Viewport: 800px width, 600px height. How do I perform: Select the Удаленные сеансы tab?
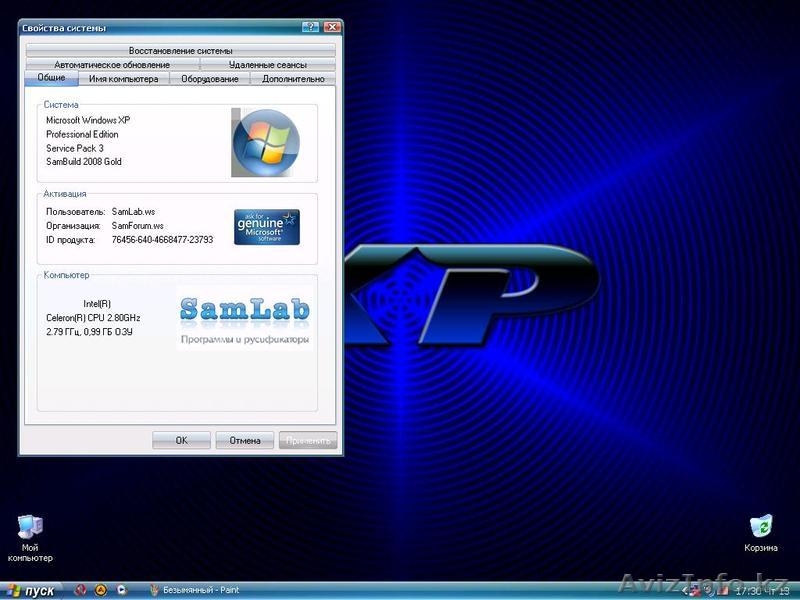tap(266, 64)
